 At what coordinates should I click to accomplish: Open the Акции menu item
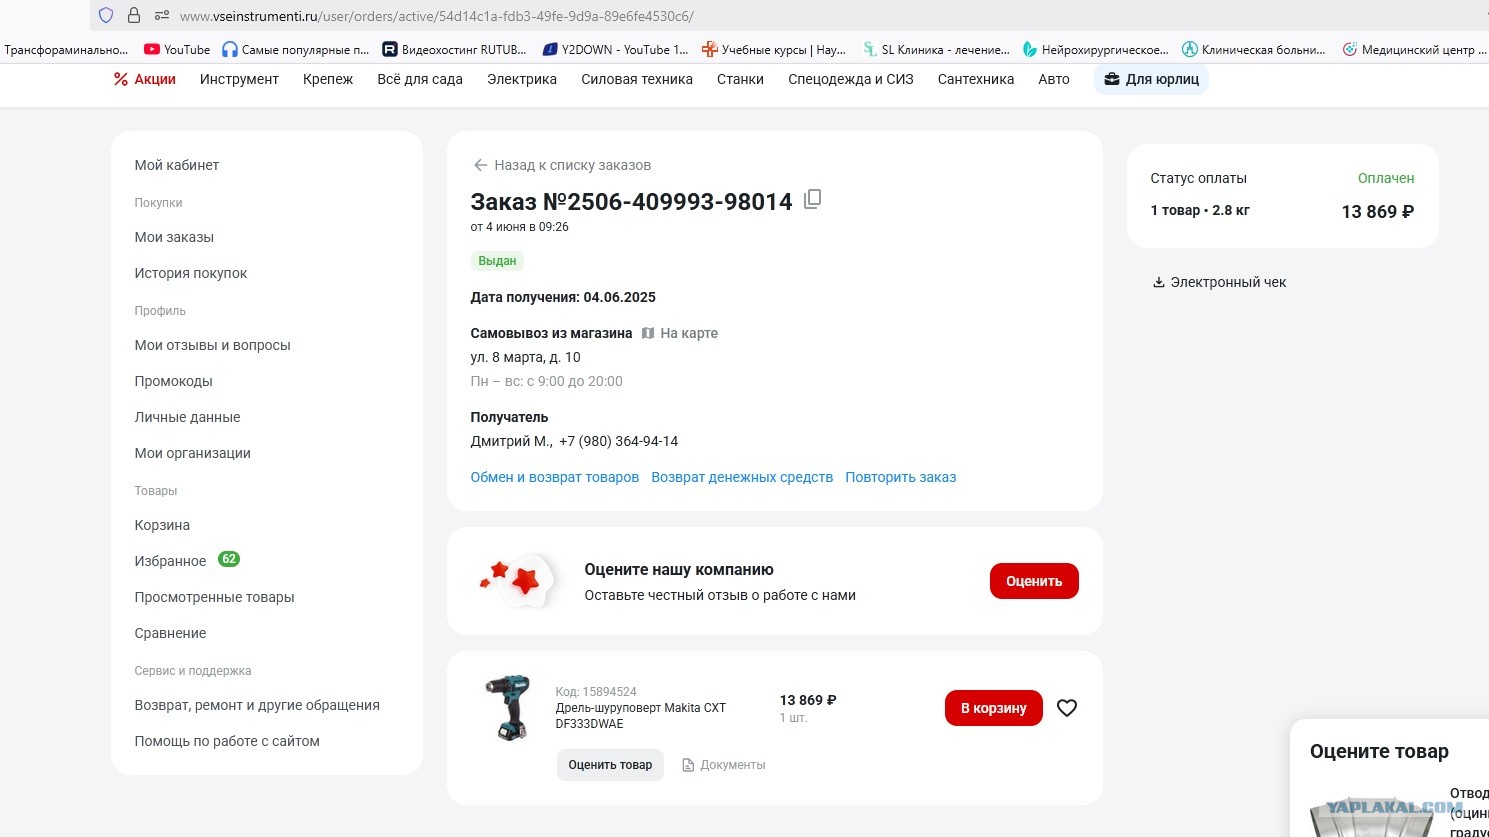[145, 79]
